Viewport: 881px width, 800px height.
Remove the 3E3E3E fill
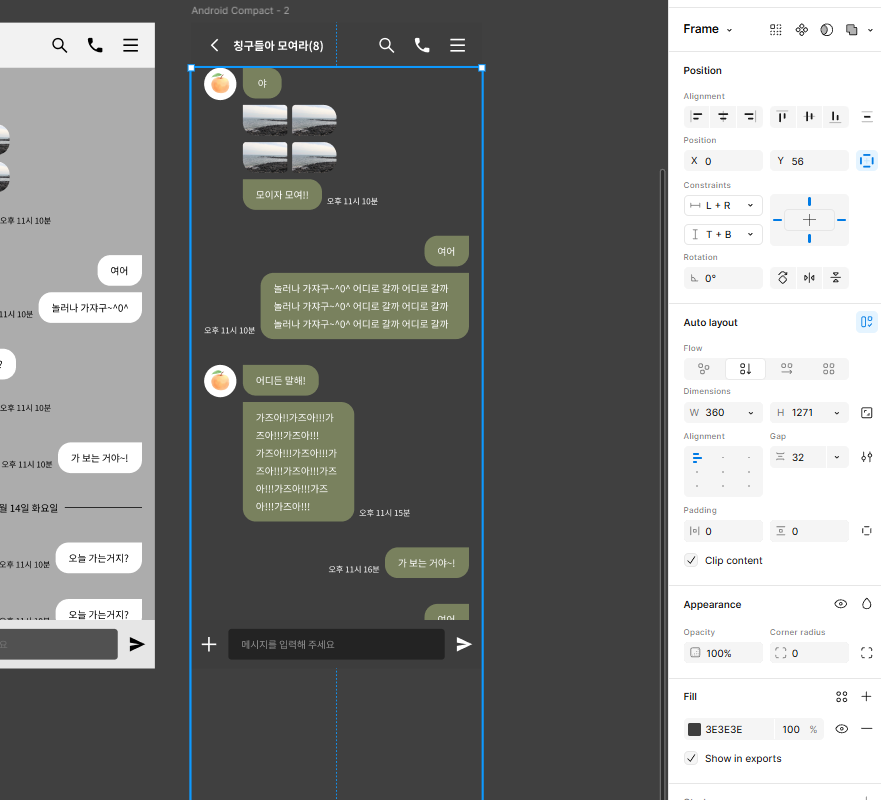tap(867, 729)
